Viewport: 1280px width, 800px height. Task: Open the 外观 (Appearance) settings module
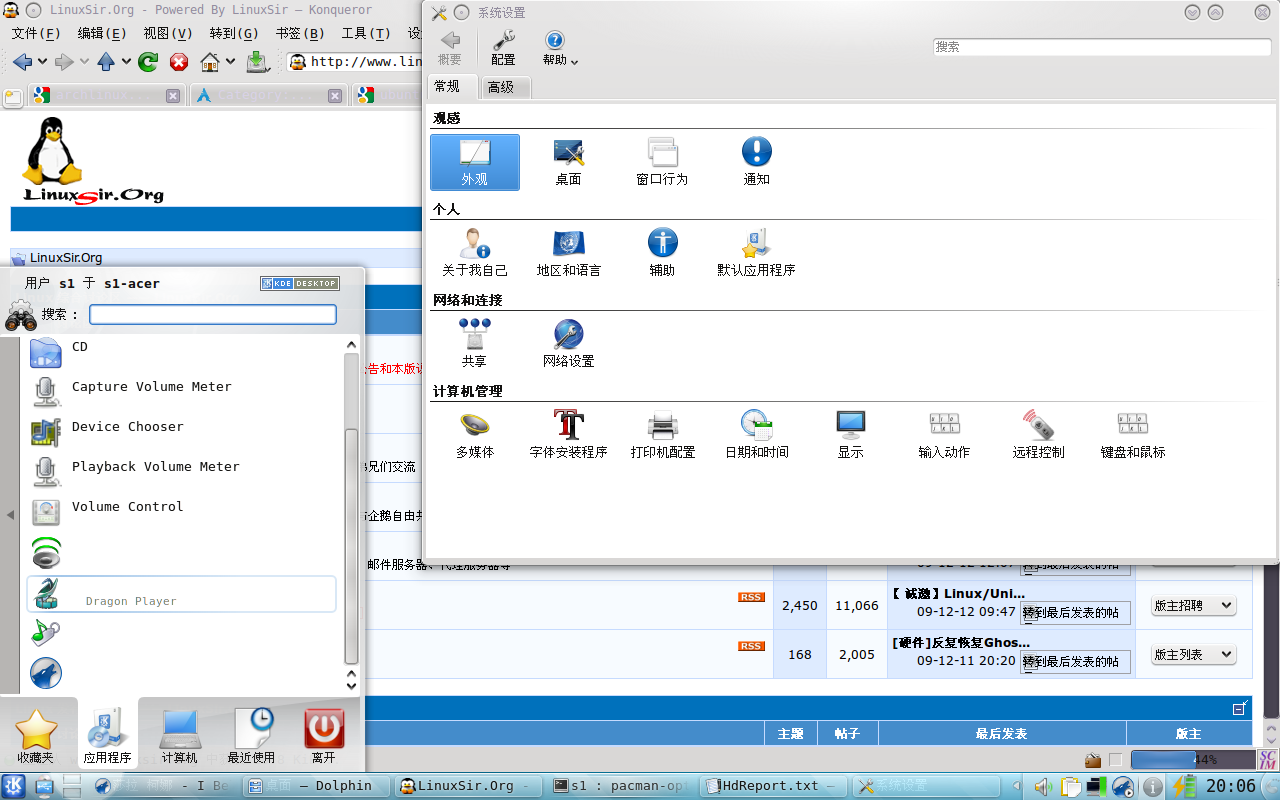click(475, 162)
